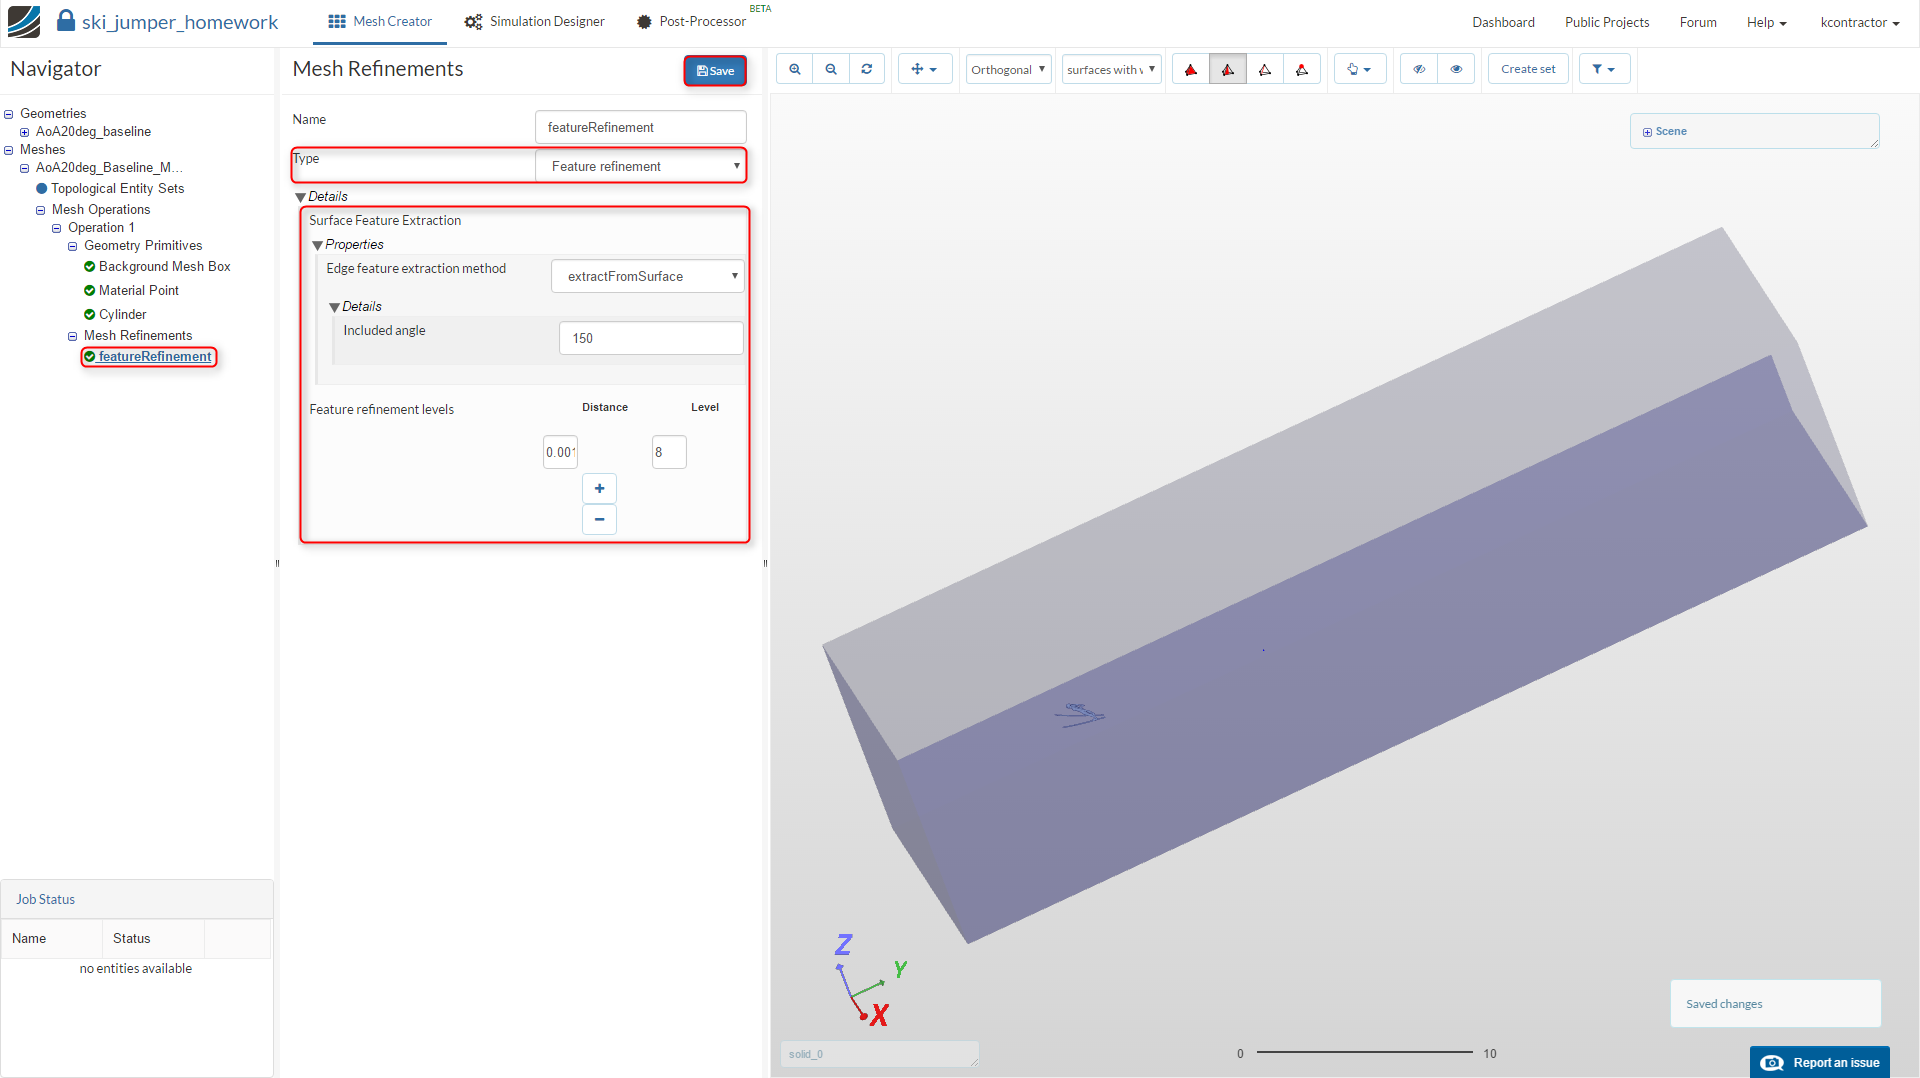
Task: Collapse the Geometry Primitives tree node
Action: [x=72, y=246]
